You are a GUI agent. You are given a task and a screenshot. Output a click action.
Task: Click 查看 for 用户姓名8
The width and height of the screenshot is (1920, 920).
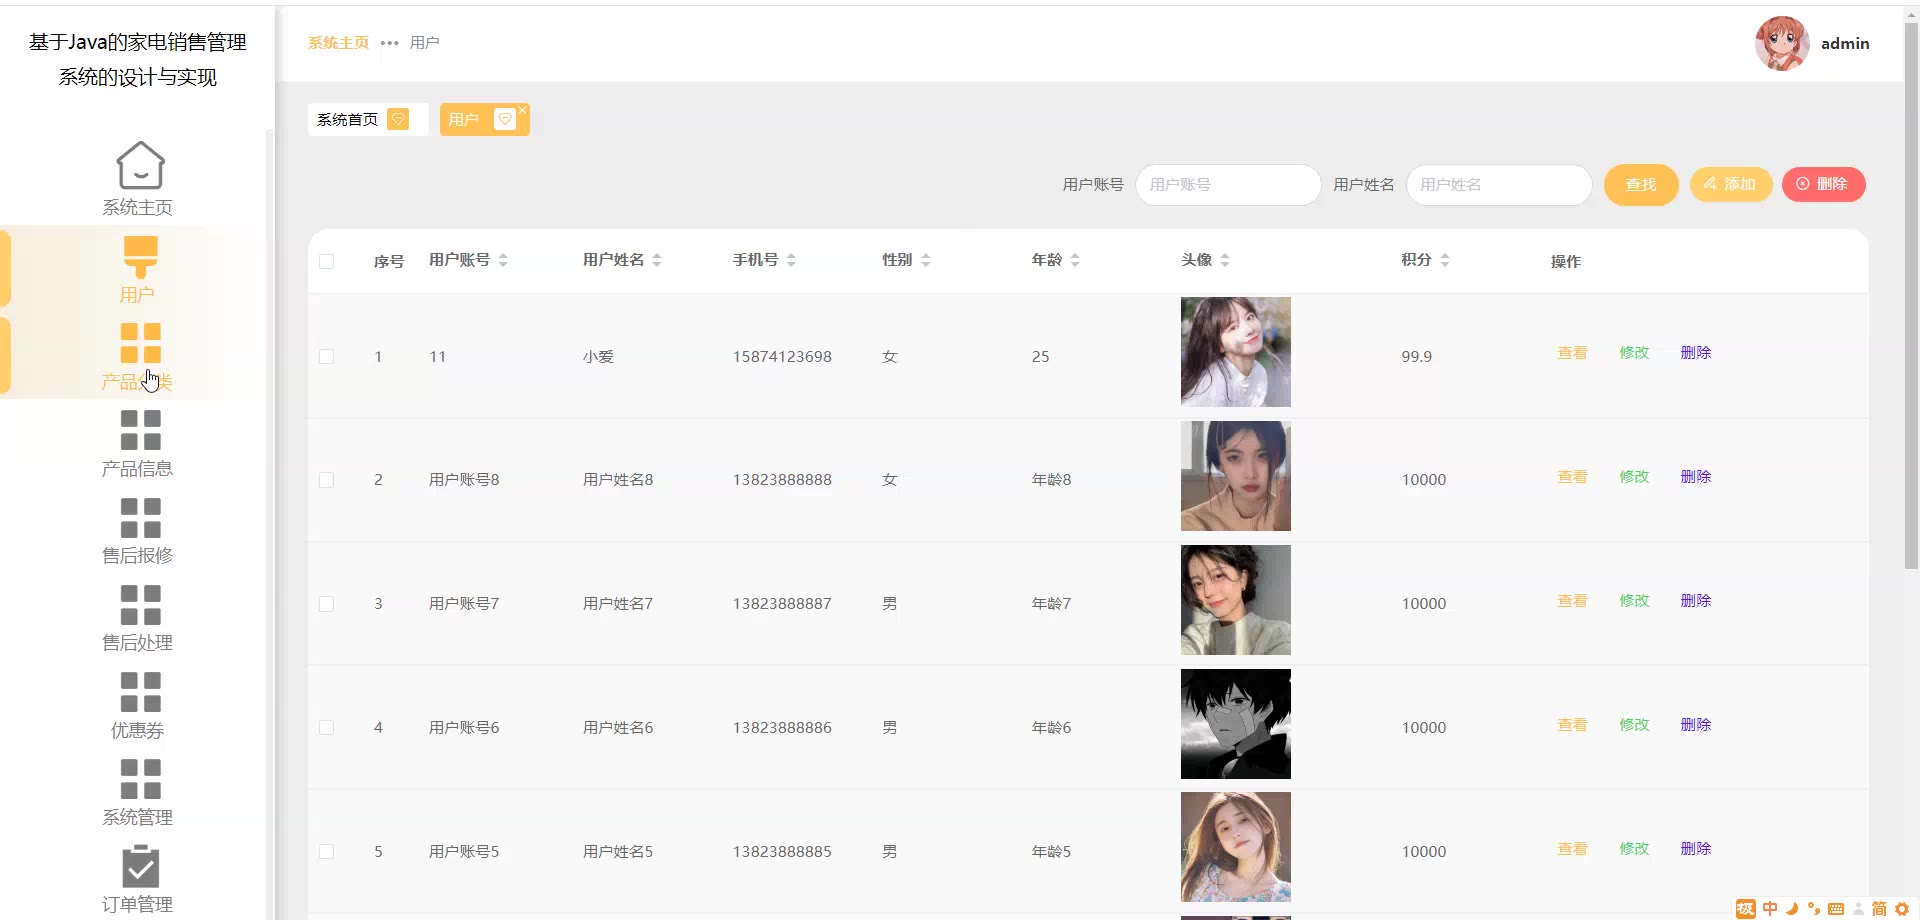coord(1572,477)
